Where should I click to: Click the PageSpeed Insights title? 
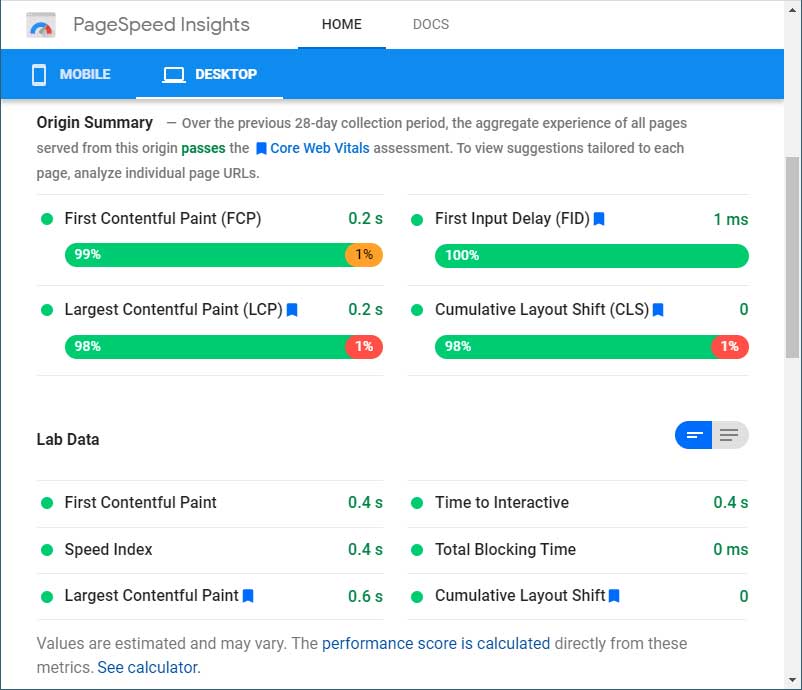coord(161,25)
